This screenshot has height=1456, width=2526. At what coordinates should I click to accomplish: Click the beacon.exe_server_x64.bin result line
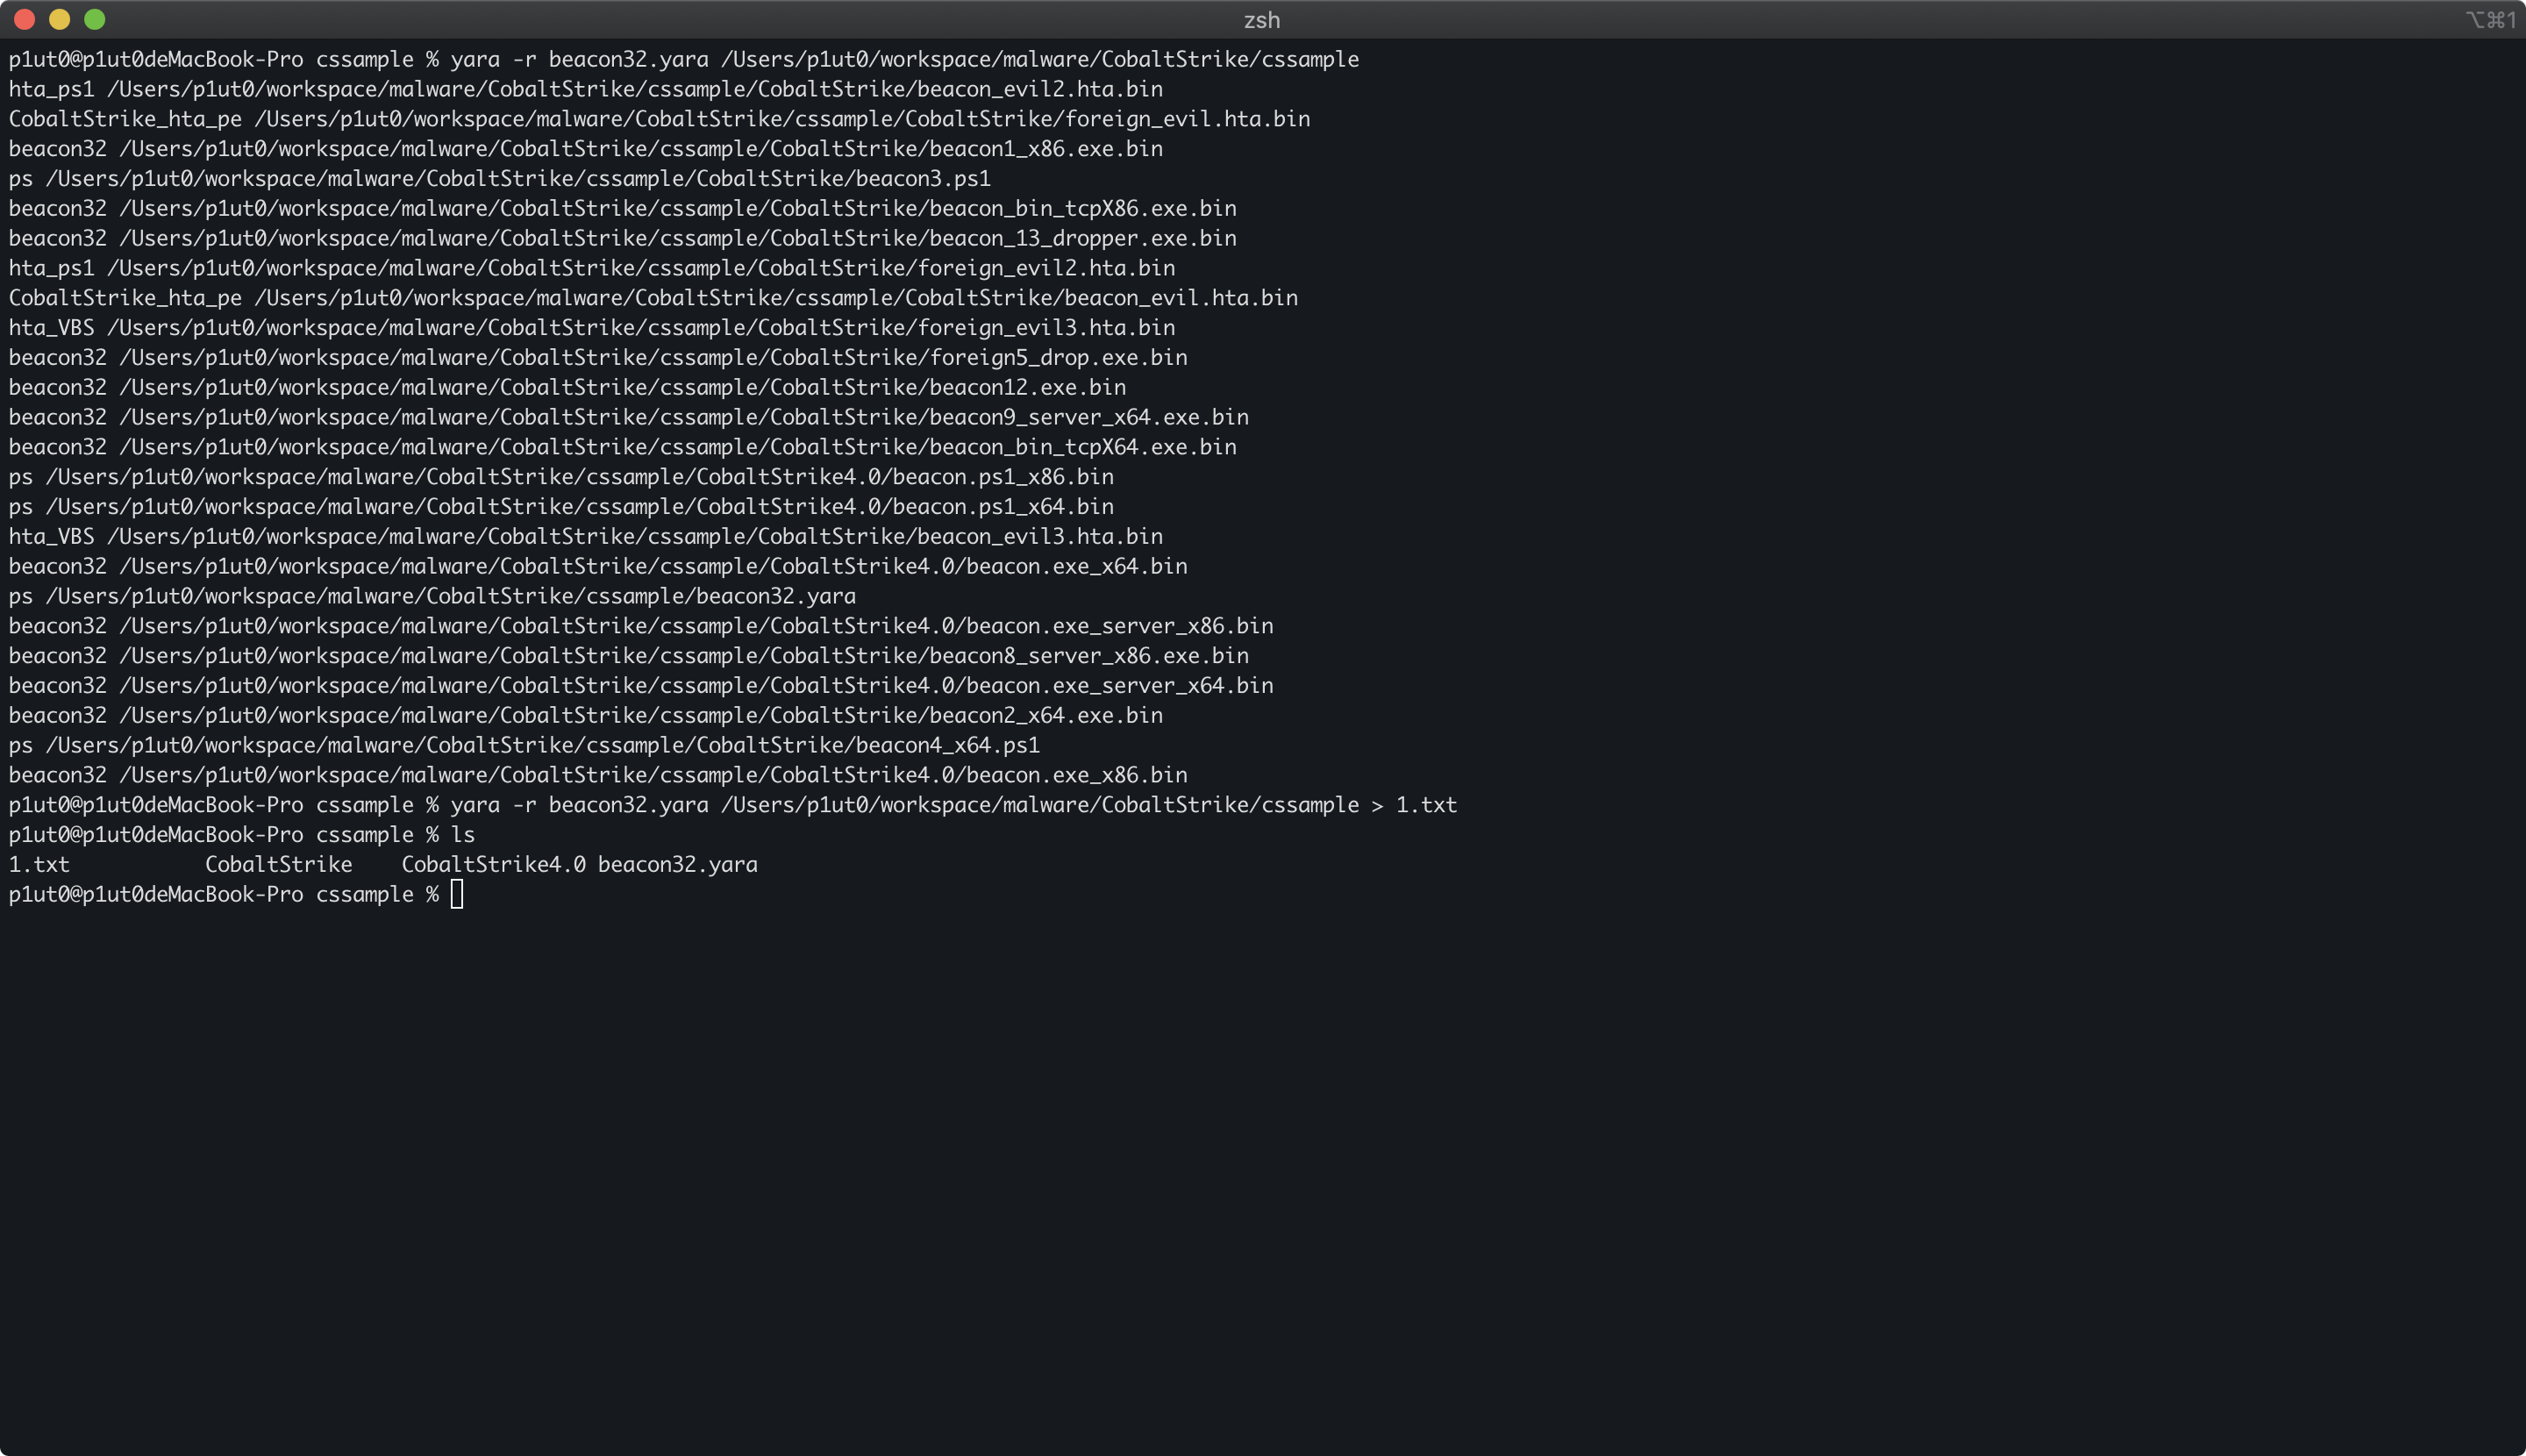pyautogui.click(x=641, y=686)
